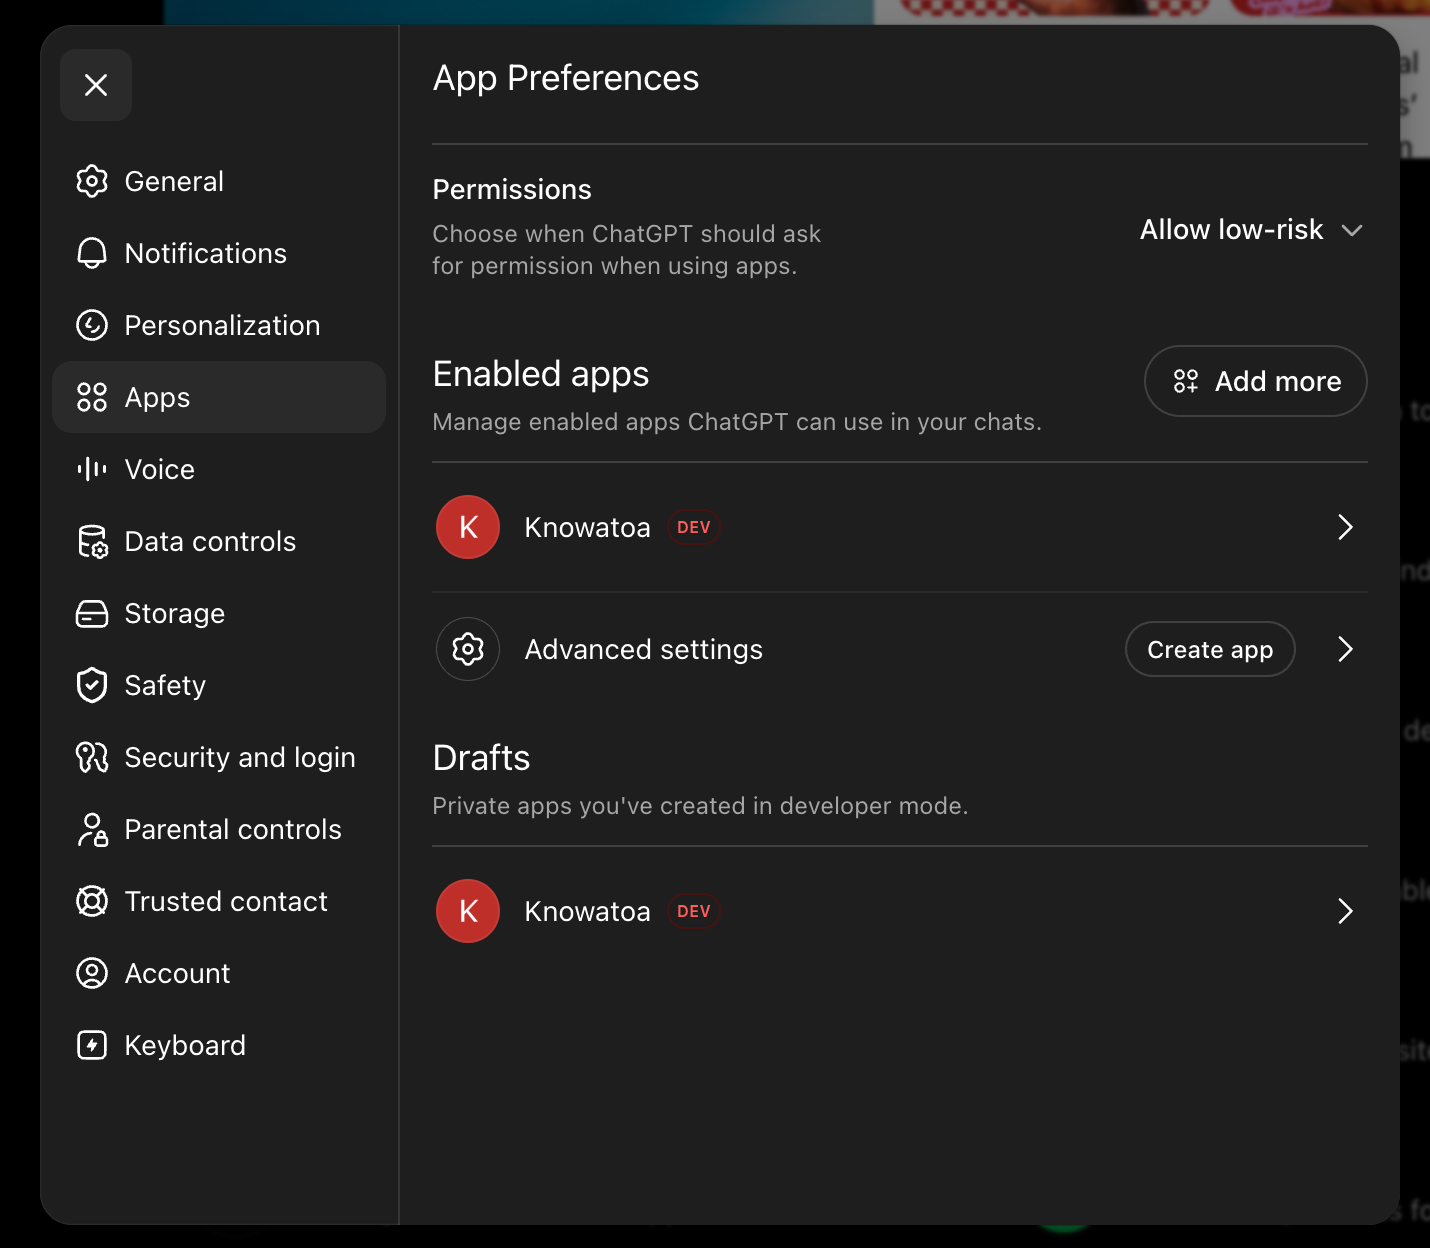Image resolution: width=1430 pixels, height=1248 pixels.
Task: Click the Knowatoa name under Enabled apps
Action: pyautogui.click(x=588, y=527)
